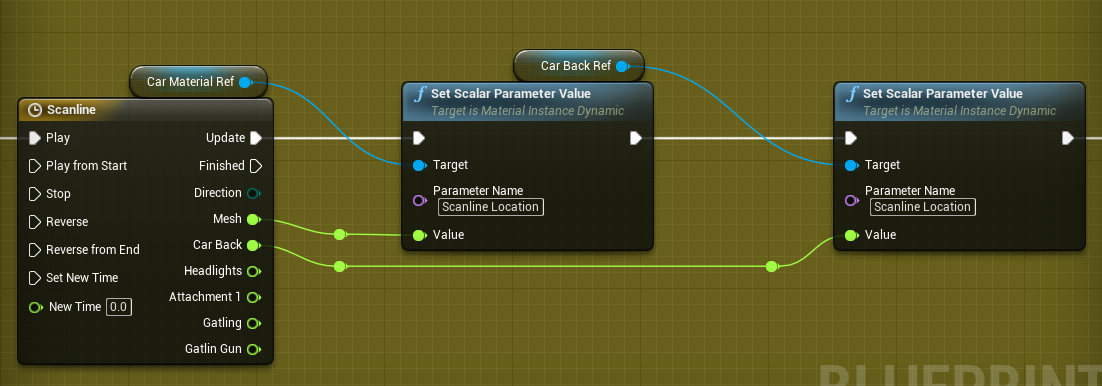The image size is (1102, 386).
Task: Click first Set Scalar node exec output pin
Action: [x=636, y=138]
